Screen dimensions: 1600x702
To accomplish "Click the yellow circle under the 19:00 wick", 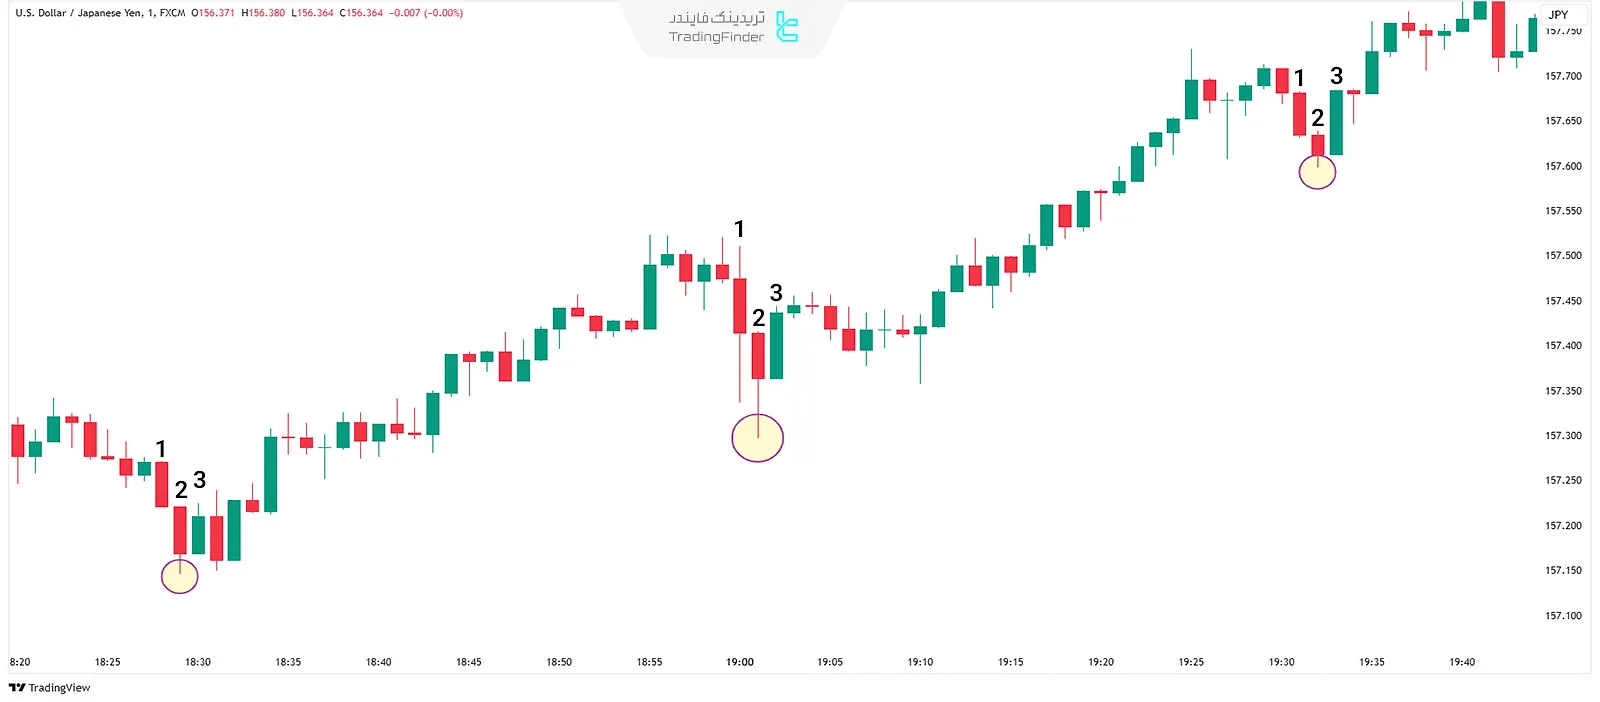I will point(757,438).
